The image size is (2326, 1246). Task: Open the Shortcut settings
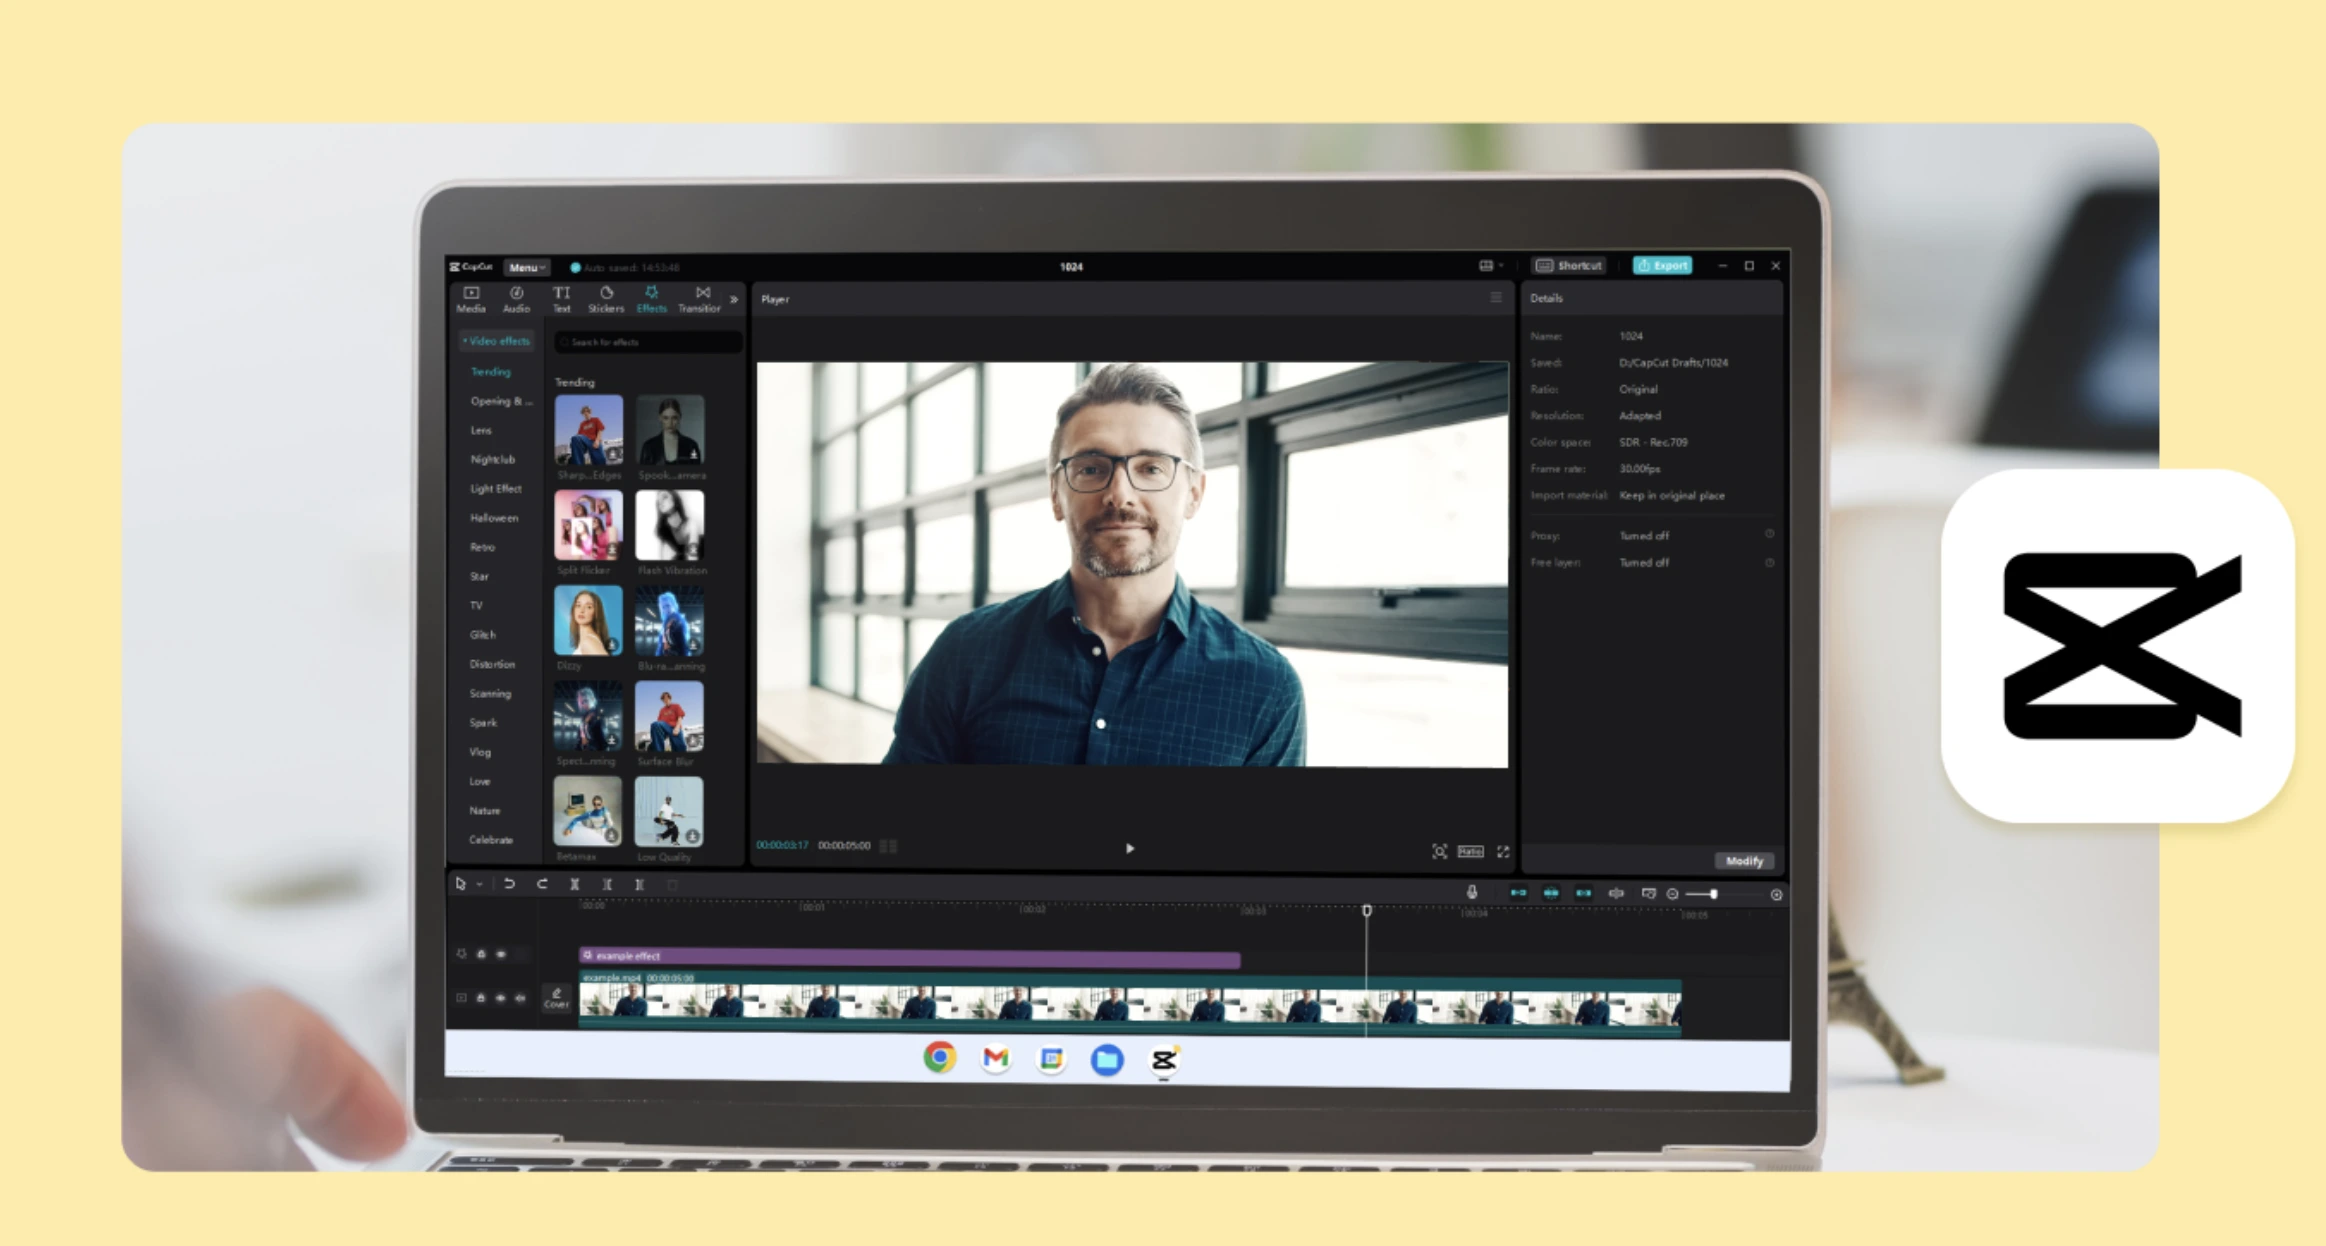point(1570,266)
